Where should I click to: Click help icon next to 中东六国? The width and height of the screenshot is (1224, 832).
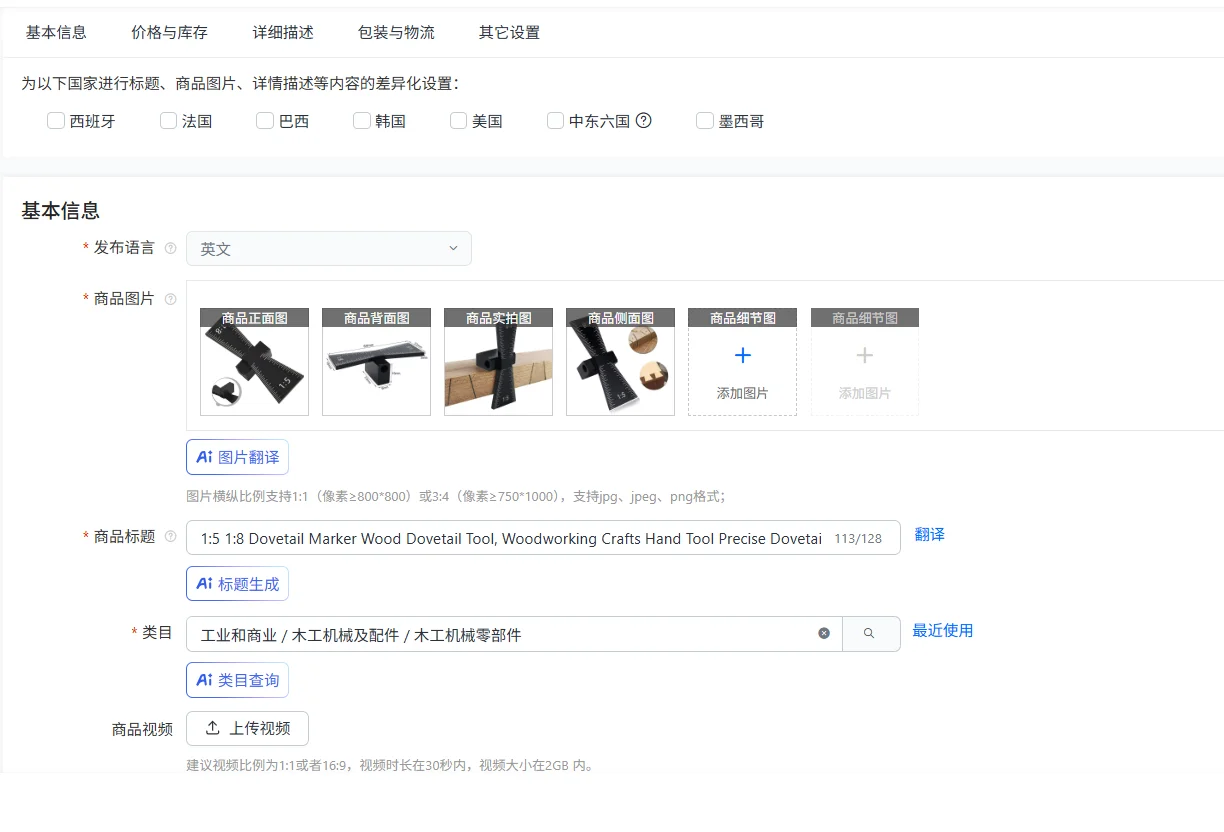tap(644, 121)
